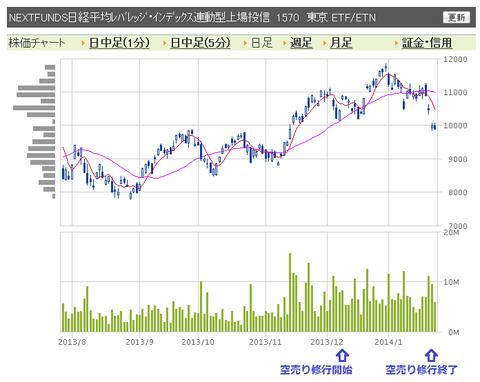Switch to the 月足 monthly chart
This screenshot has height=382, width=480.
coord(341,43)
